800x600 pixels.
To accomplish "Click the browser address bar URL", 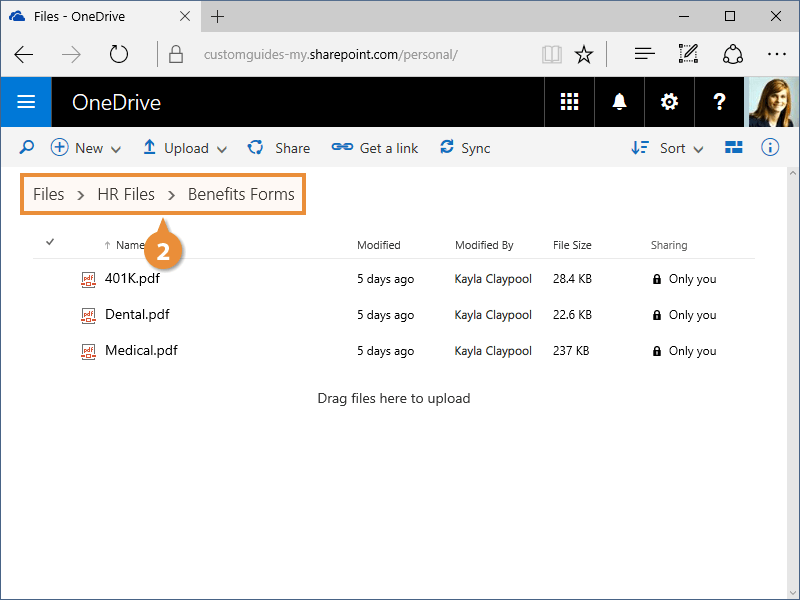I will (330, 54).
